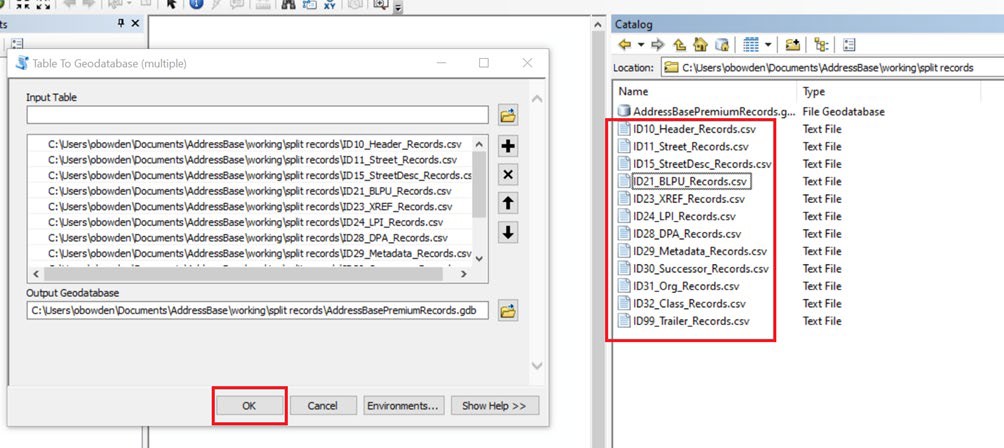The height and width of the screenshot is (448, 1004).
Task: Click the Catalog options list icon
Action: coord(850,45)
